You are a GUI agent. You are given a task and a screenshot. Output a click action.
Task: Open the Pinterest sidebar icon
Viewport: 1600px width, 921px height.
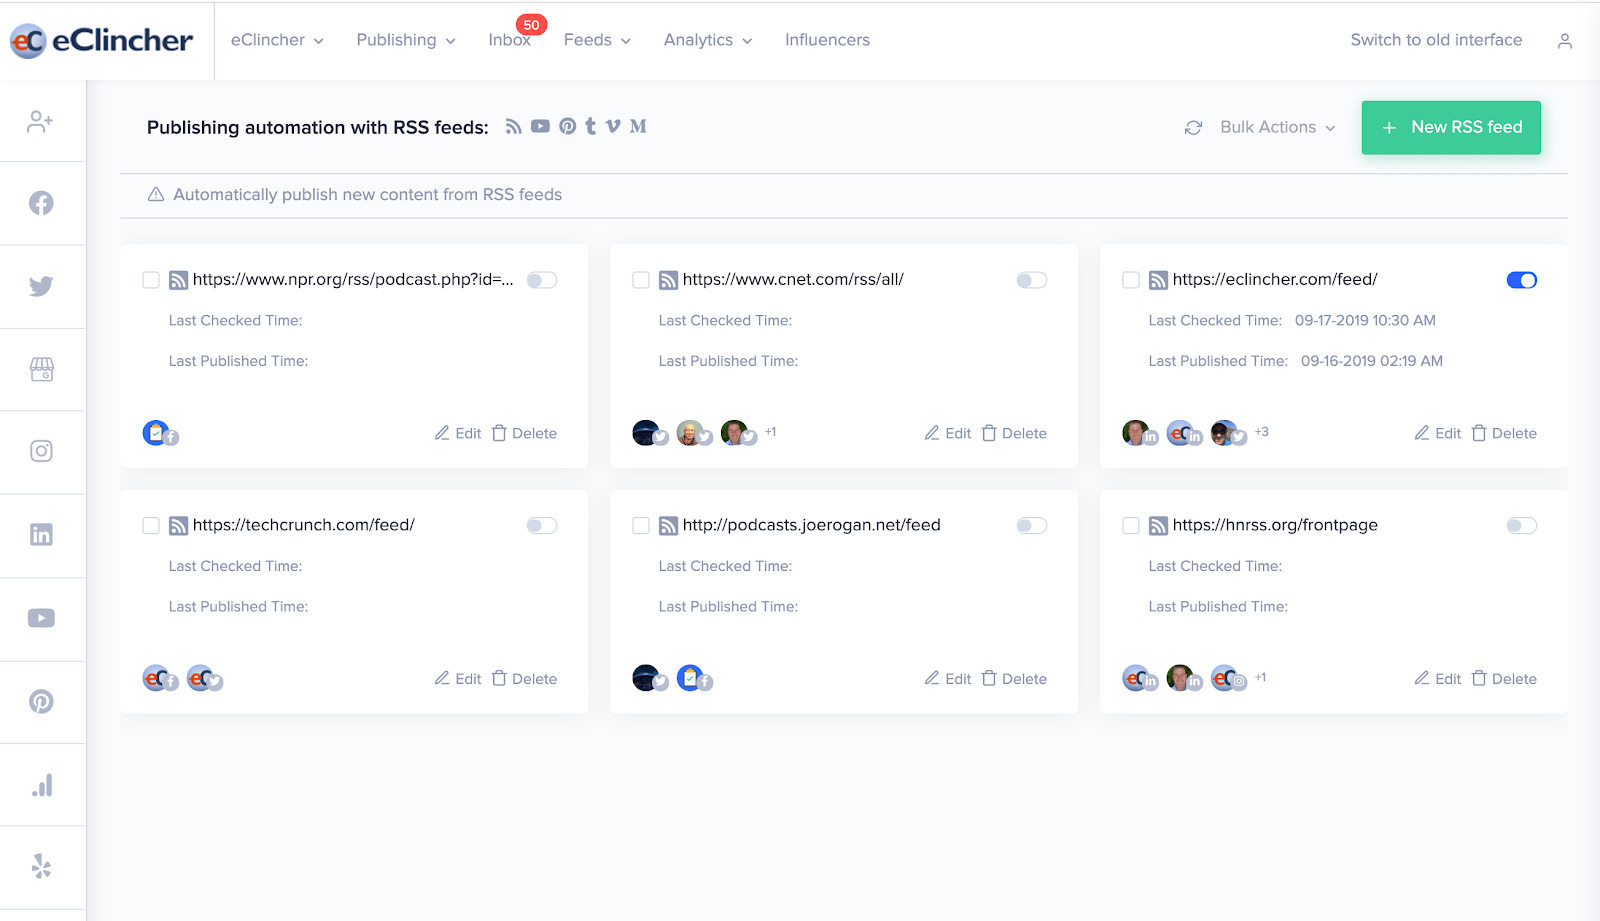point(41,701)
